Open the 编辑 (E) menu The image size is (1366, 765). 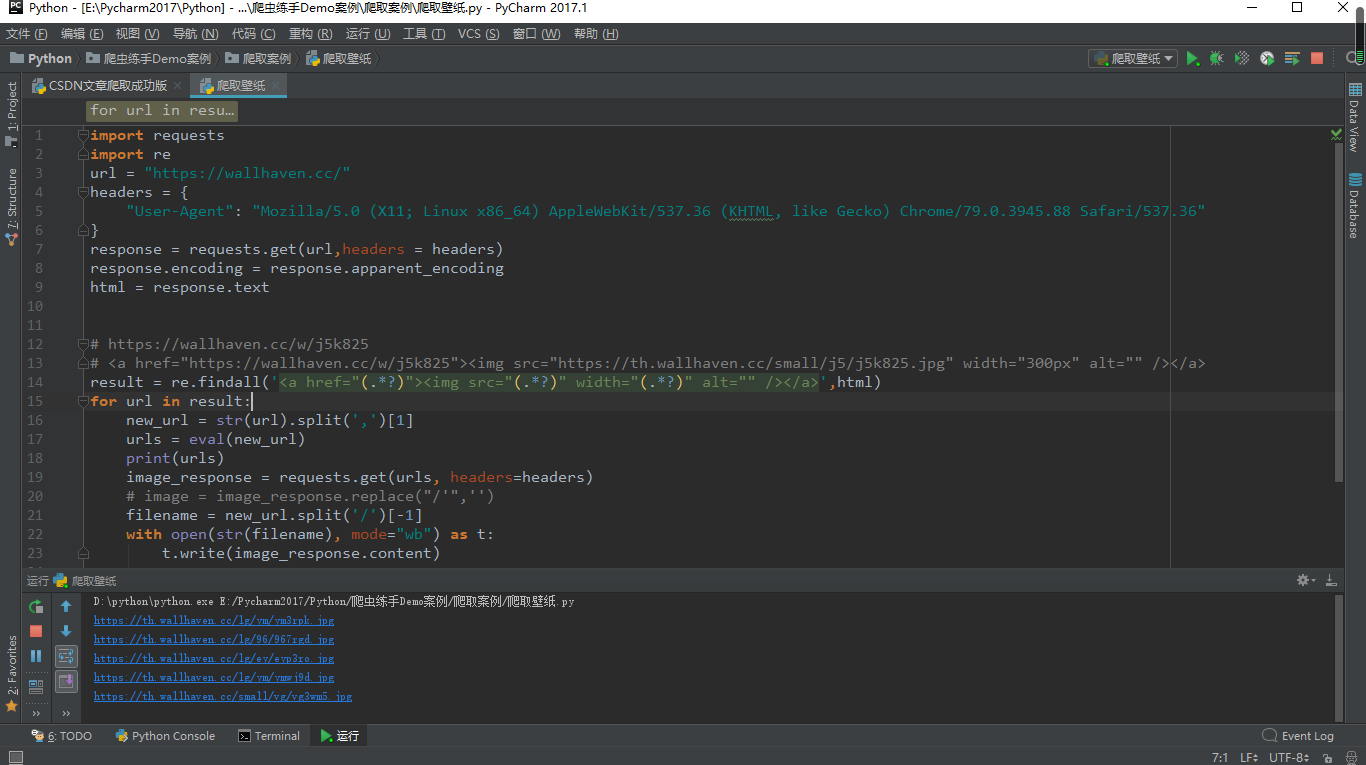[83, 34]
